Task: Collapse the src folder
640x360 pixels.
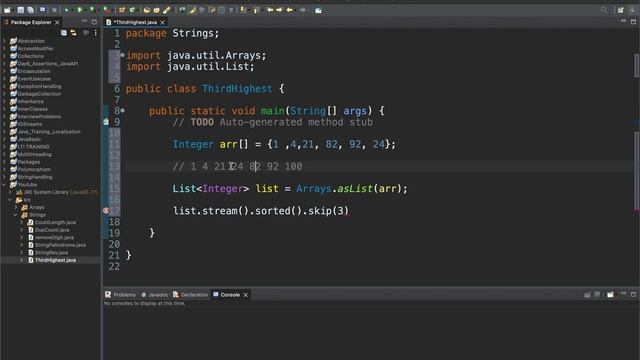Action: [10, 200]
